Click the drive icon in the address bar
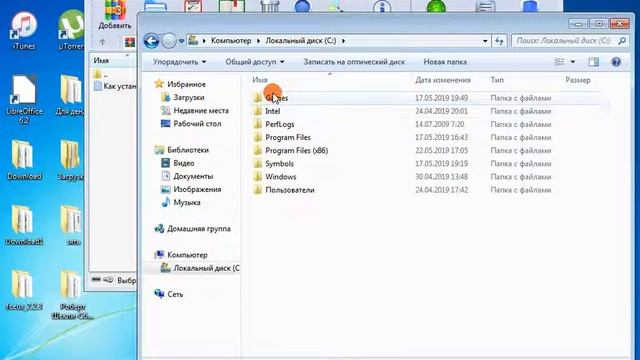Viewport: 640px width, 360px height. click(x=193, y=40)
